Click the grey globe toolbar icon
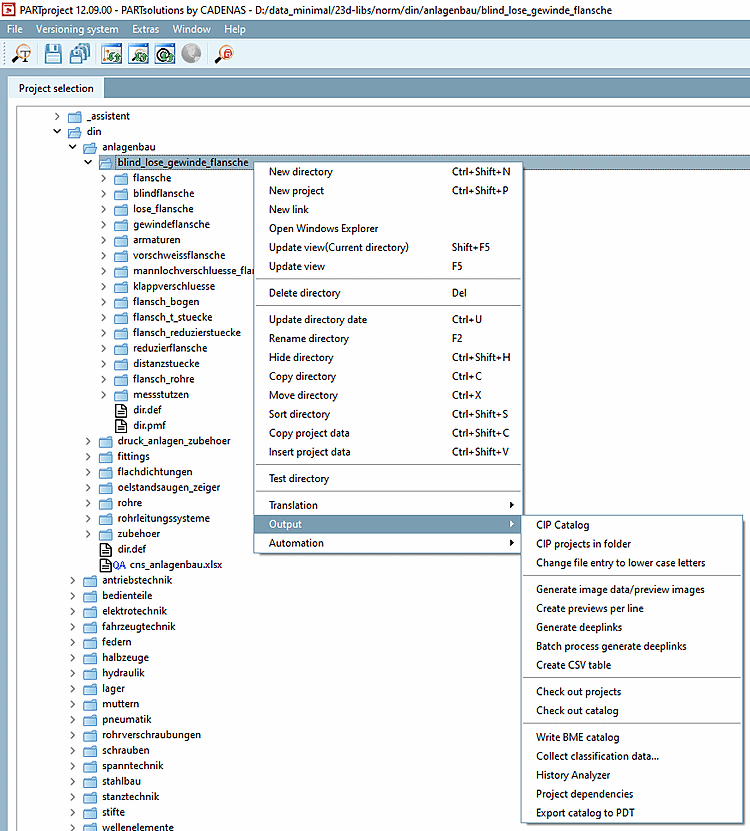 pos(191,54)
